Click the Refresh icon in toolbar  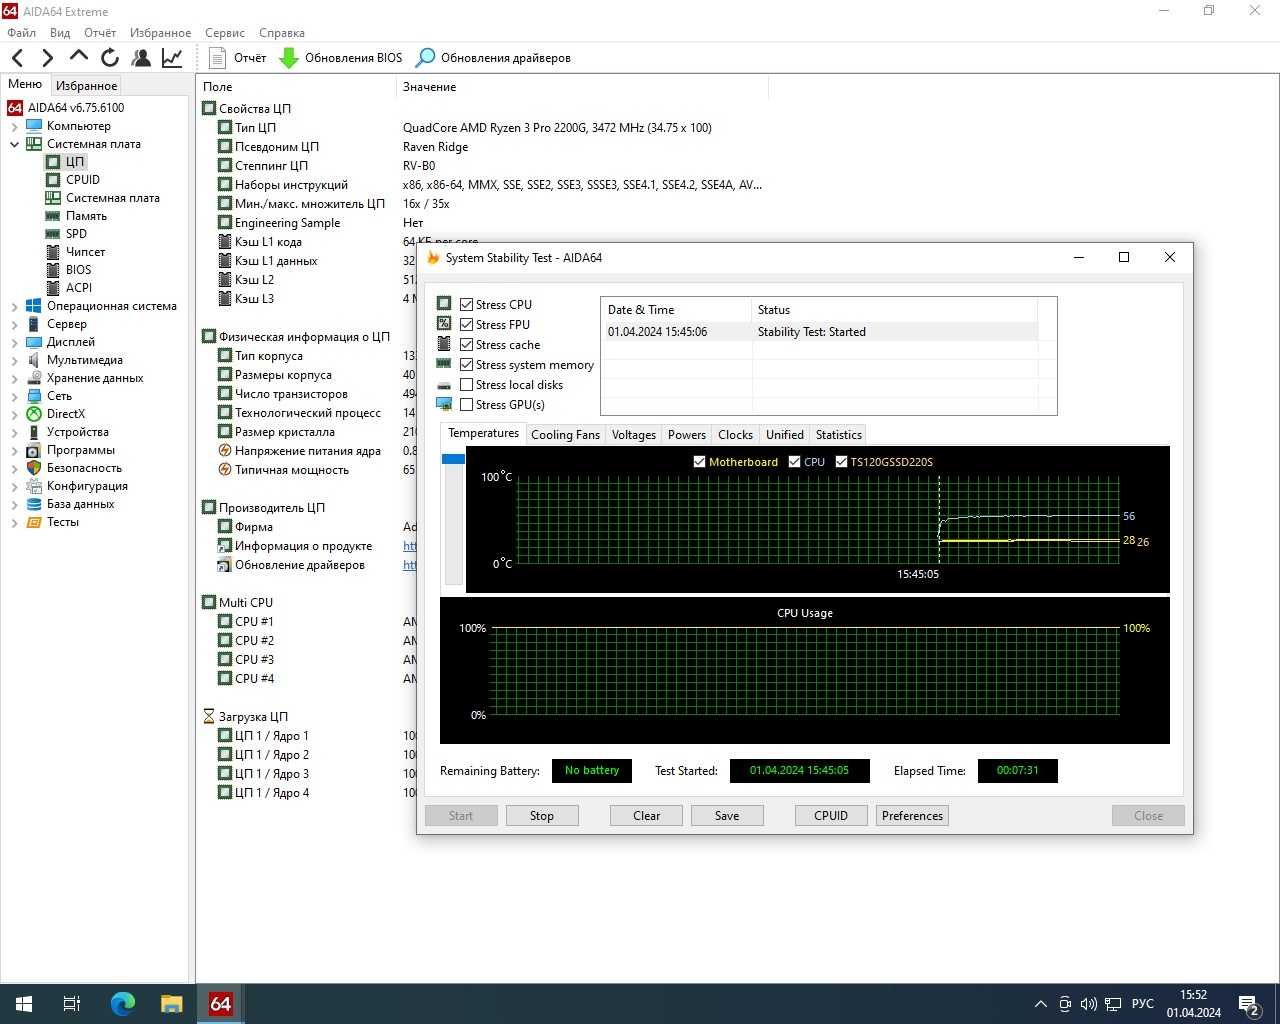(110, 58)
